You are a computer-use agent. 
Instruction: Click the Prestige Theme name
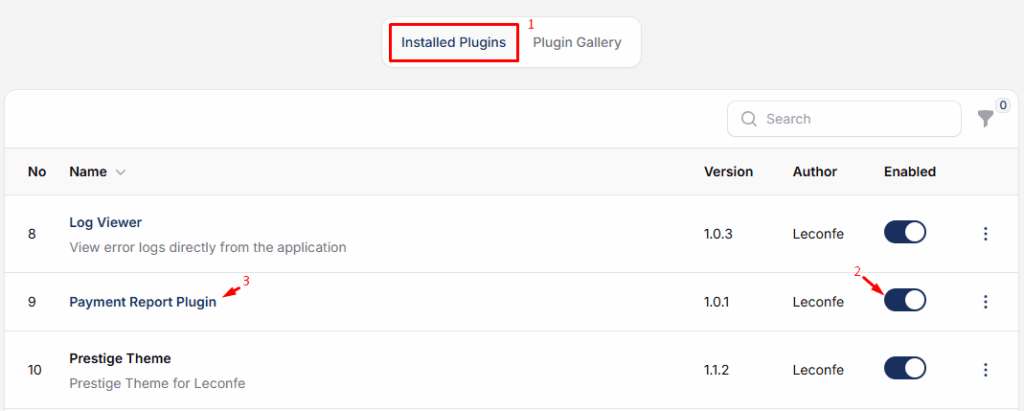coord(120,358)
